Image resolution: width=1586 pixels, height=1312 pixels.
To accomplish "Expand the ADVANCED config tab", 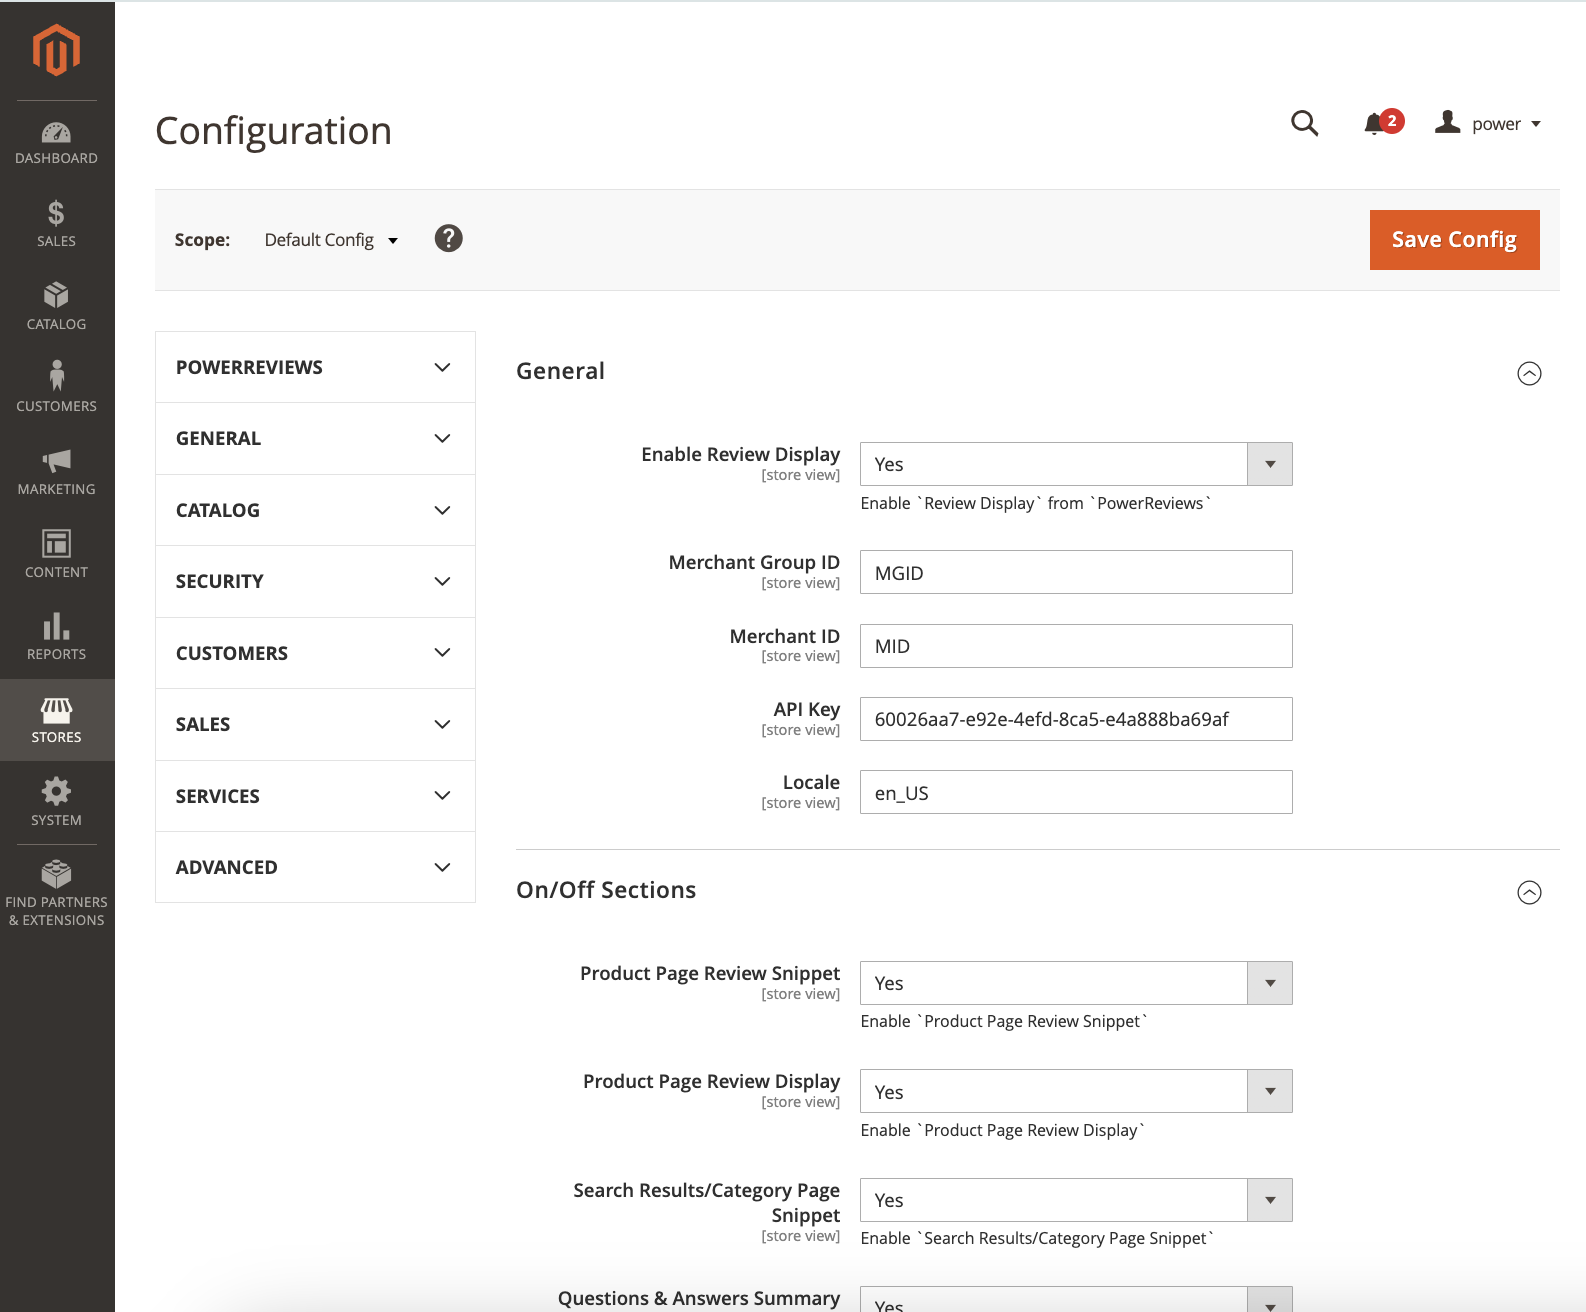I will tap(315, 868).
